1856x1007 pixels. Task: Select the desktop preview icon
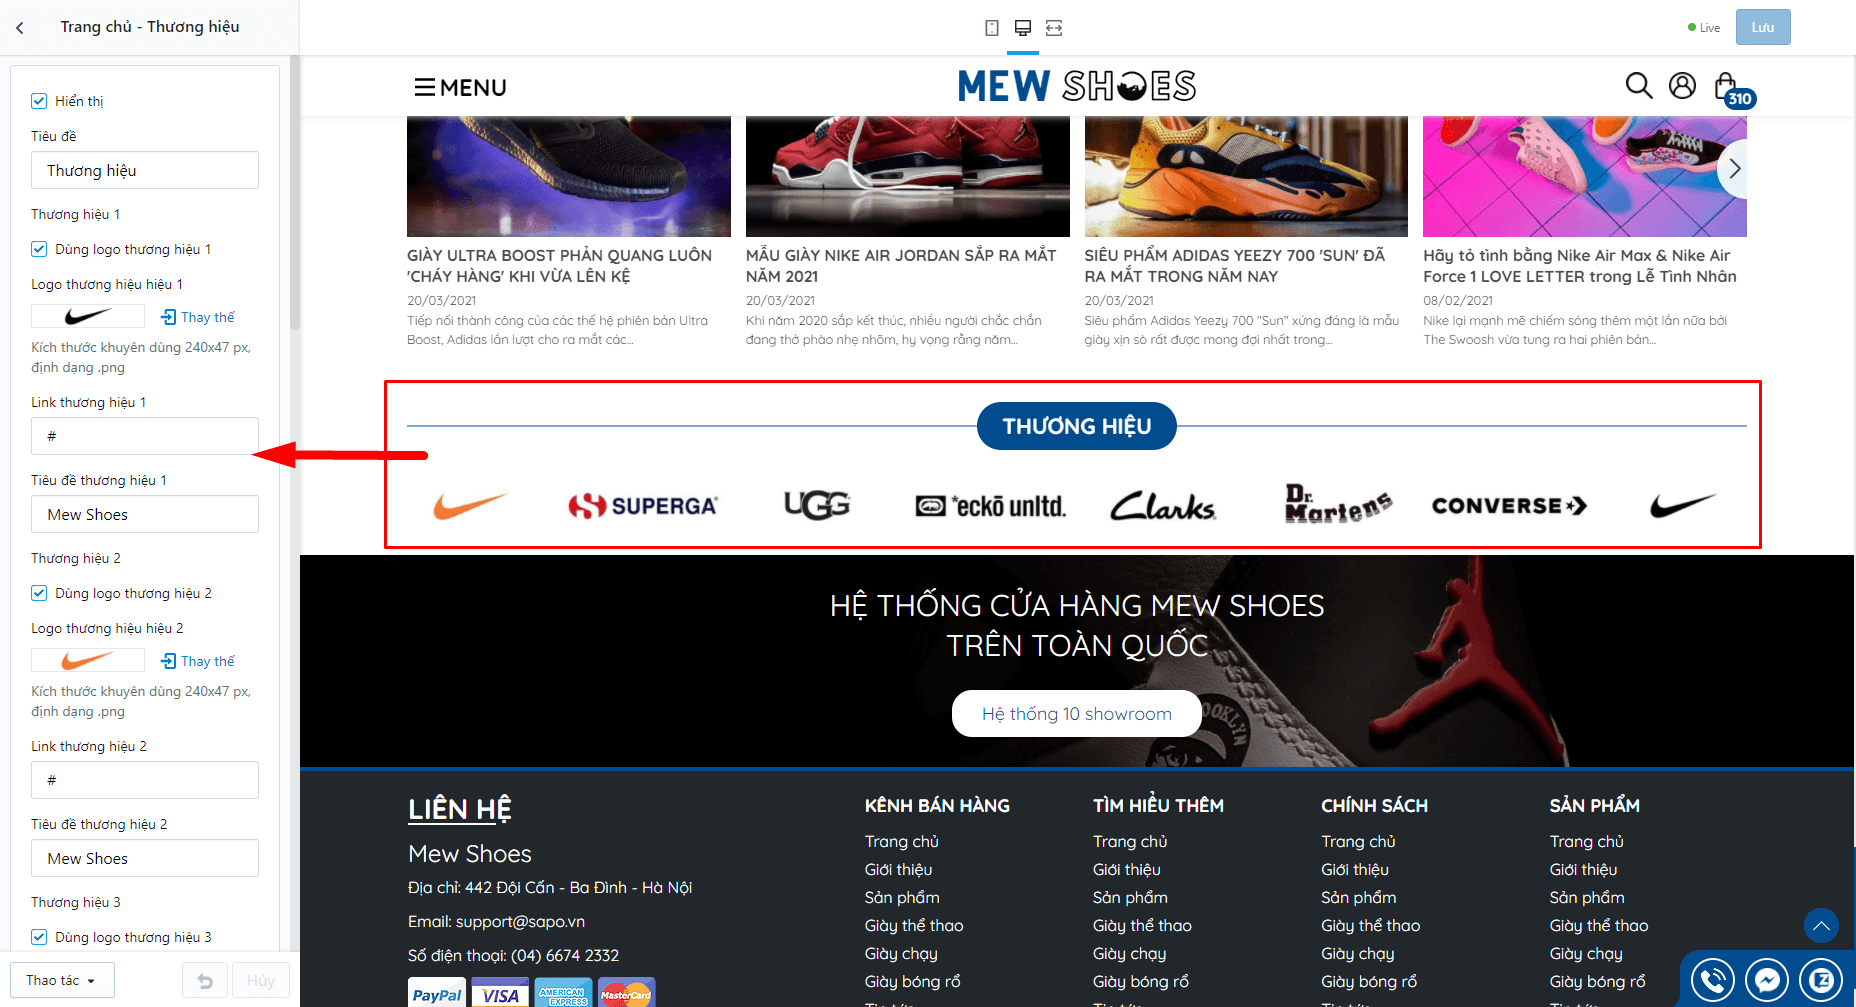pyautogui.click(x=1023, y=28)
